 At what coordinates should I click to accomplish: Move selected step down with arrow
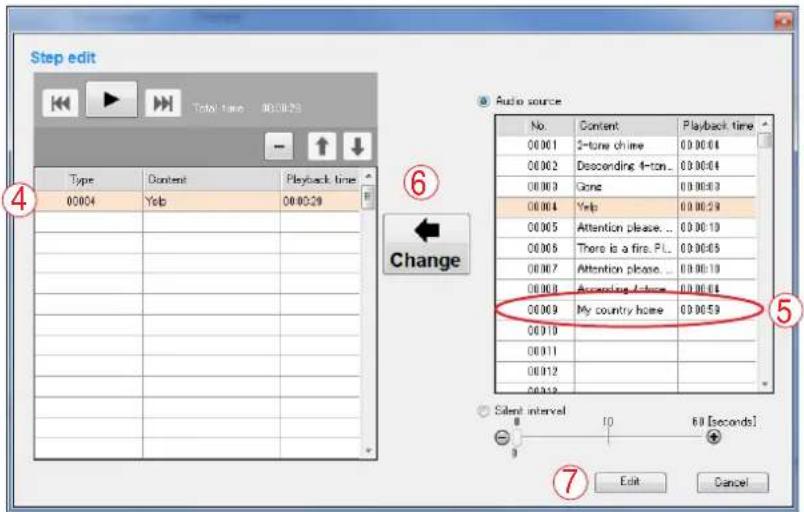click(357, 146)
